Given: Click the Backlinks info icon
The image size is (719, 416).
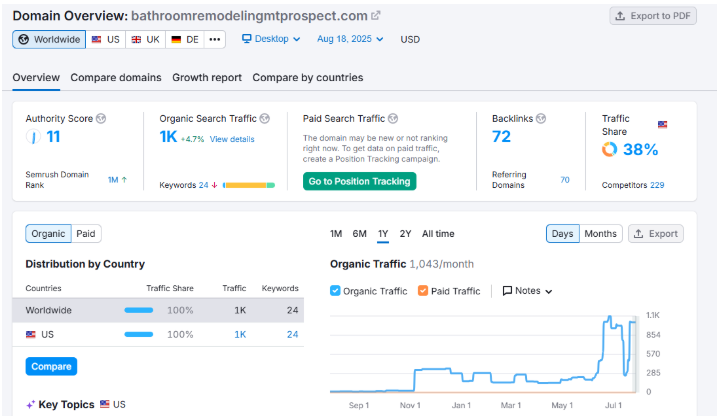Looking at the screenshot, I should coord(541,118).
